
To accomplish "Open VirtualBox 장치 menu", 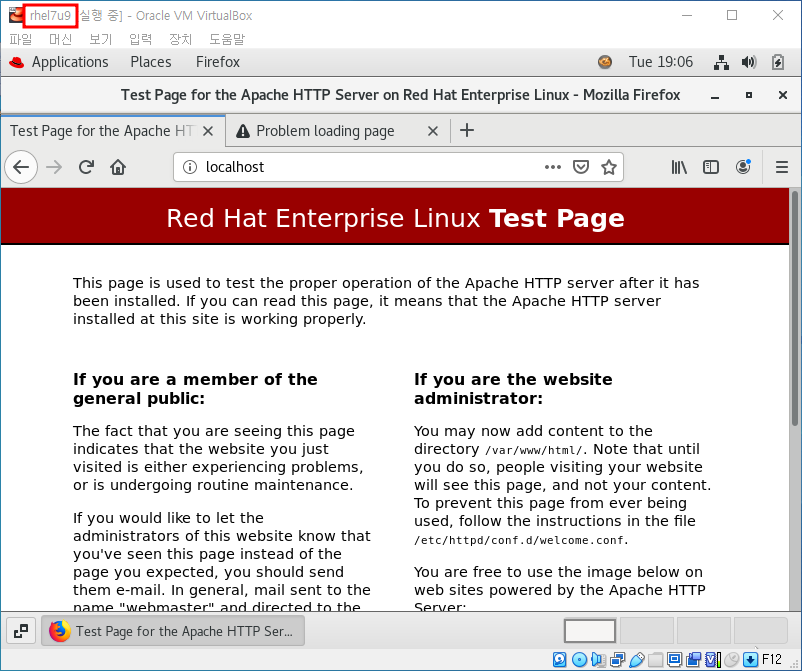I will tap(181, 39).
